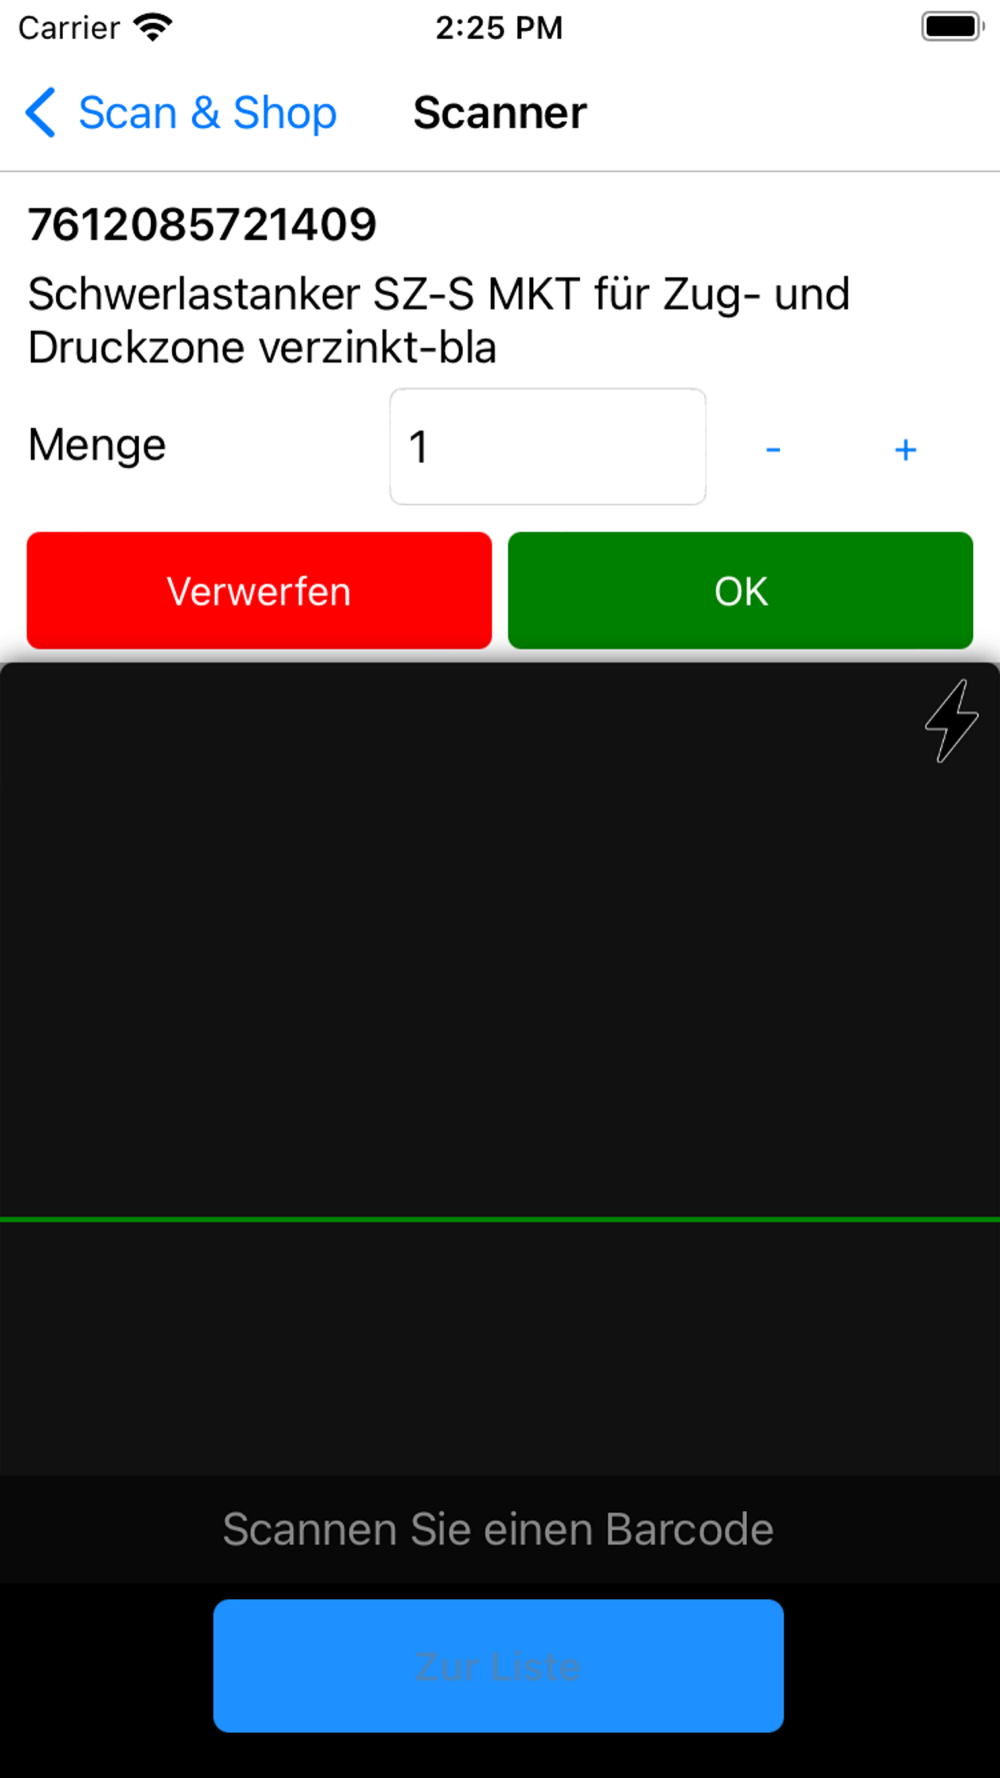Tap the Carrier status text
Viewport: 1000px width, 1778px height.
click(69, 27)
